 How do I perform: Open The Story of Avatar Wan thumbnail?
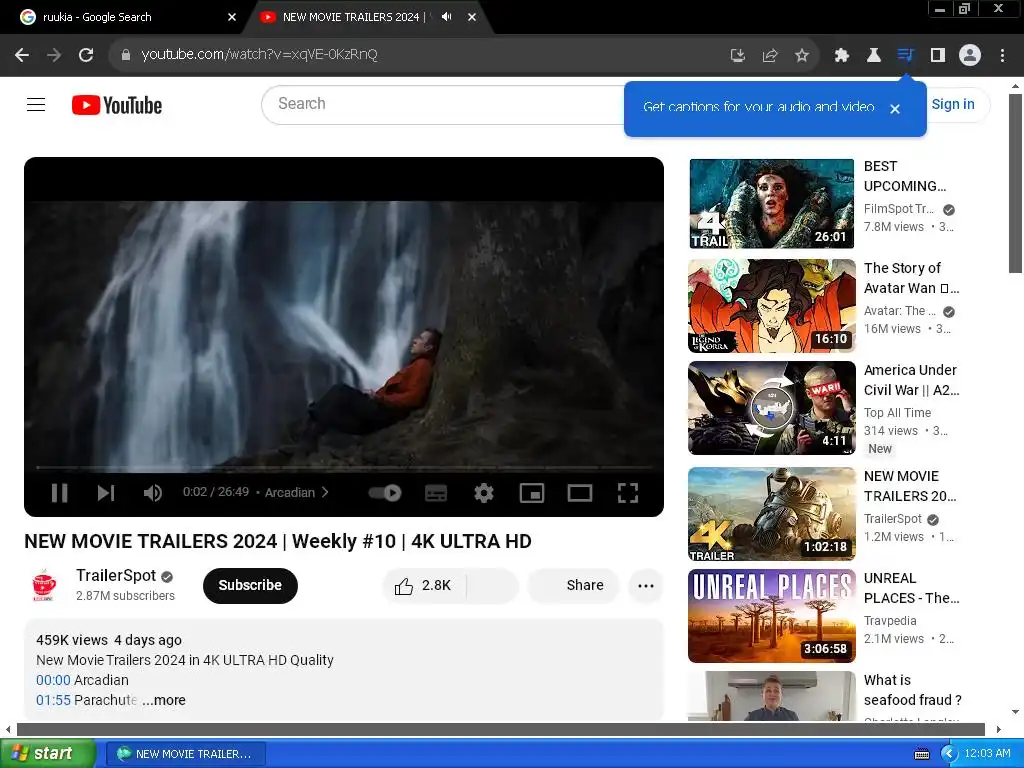[771, 306]
